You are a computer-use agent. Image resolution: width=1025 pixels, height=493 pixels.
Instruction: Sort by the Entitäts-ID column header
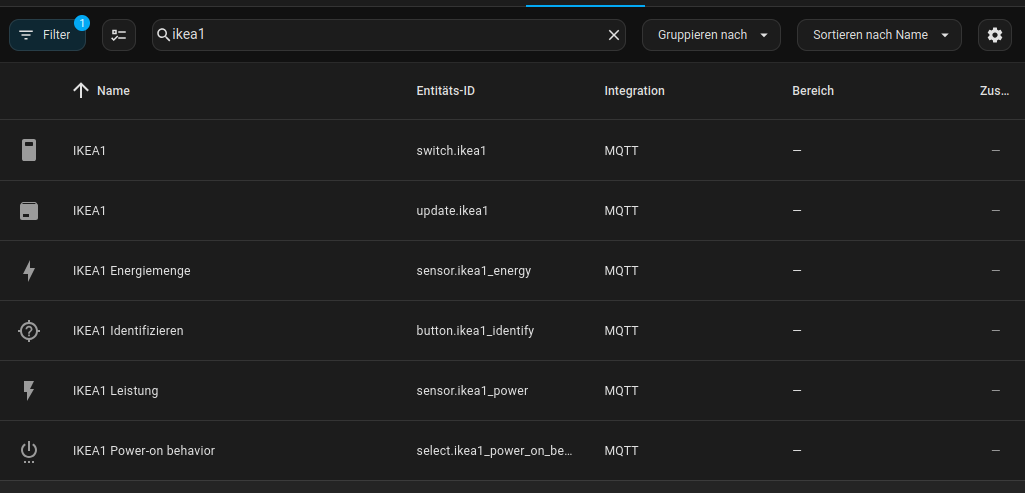pyautogui.click(x=445, y=91)
